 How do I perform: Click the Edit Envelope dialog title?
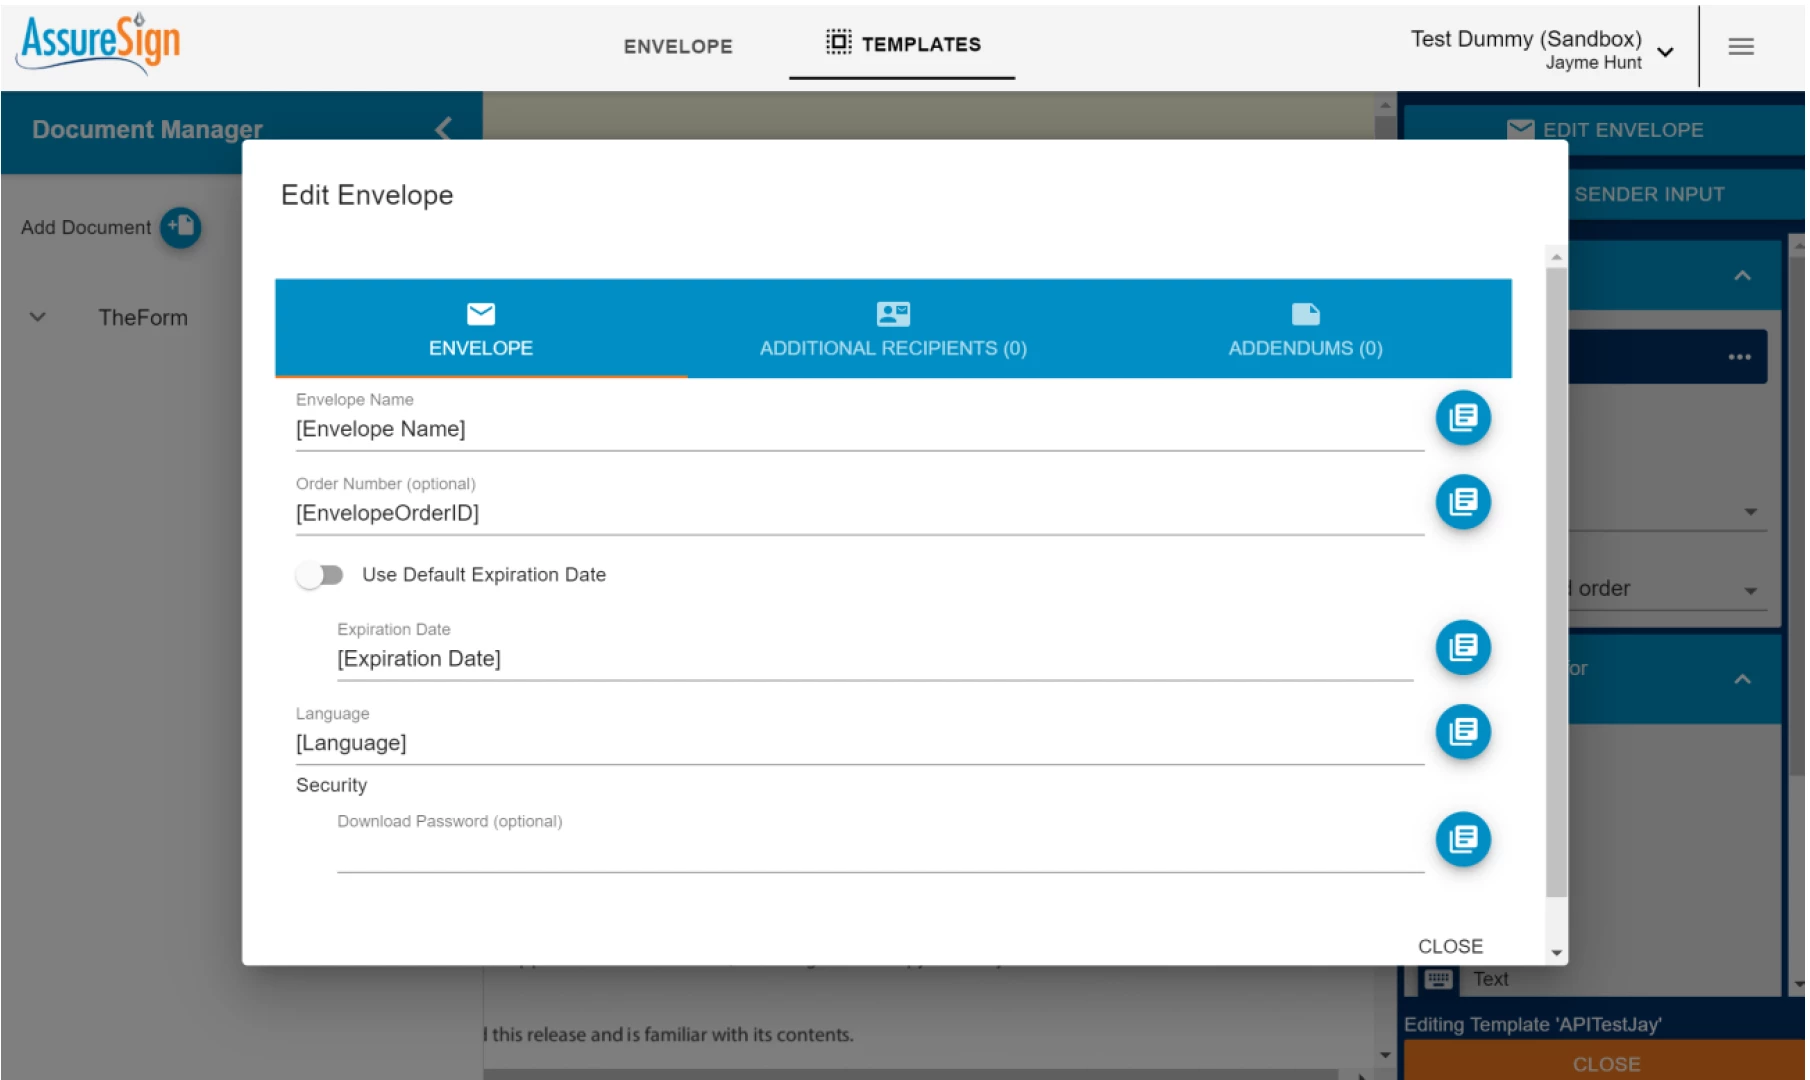click(x=367, y=195)
